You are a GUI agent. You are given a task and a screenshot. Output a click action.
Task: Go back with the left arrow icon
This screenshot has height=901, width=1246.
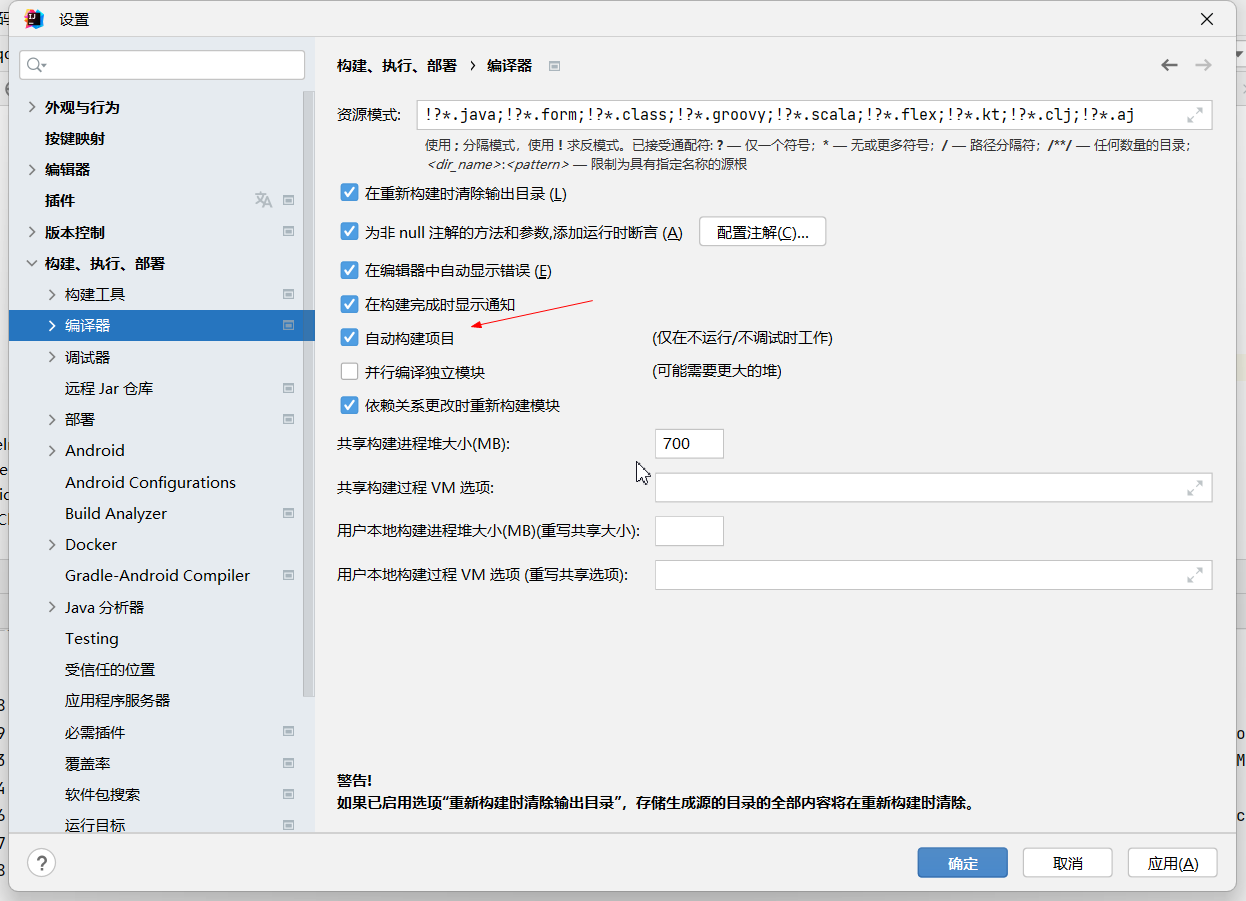1169,65
